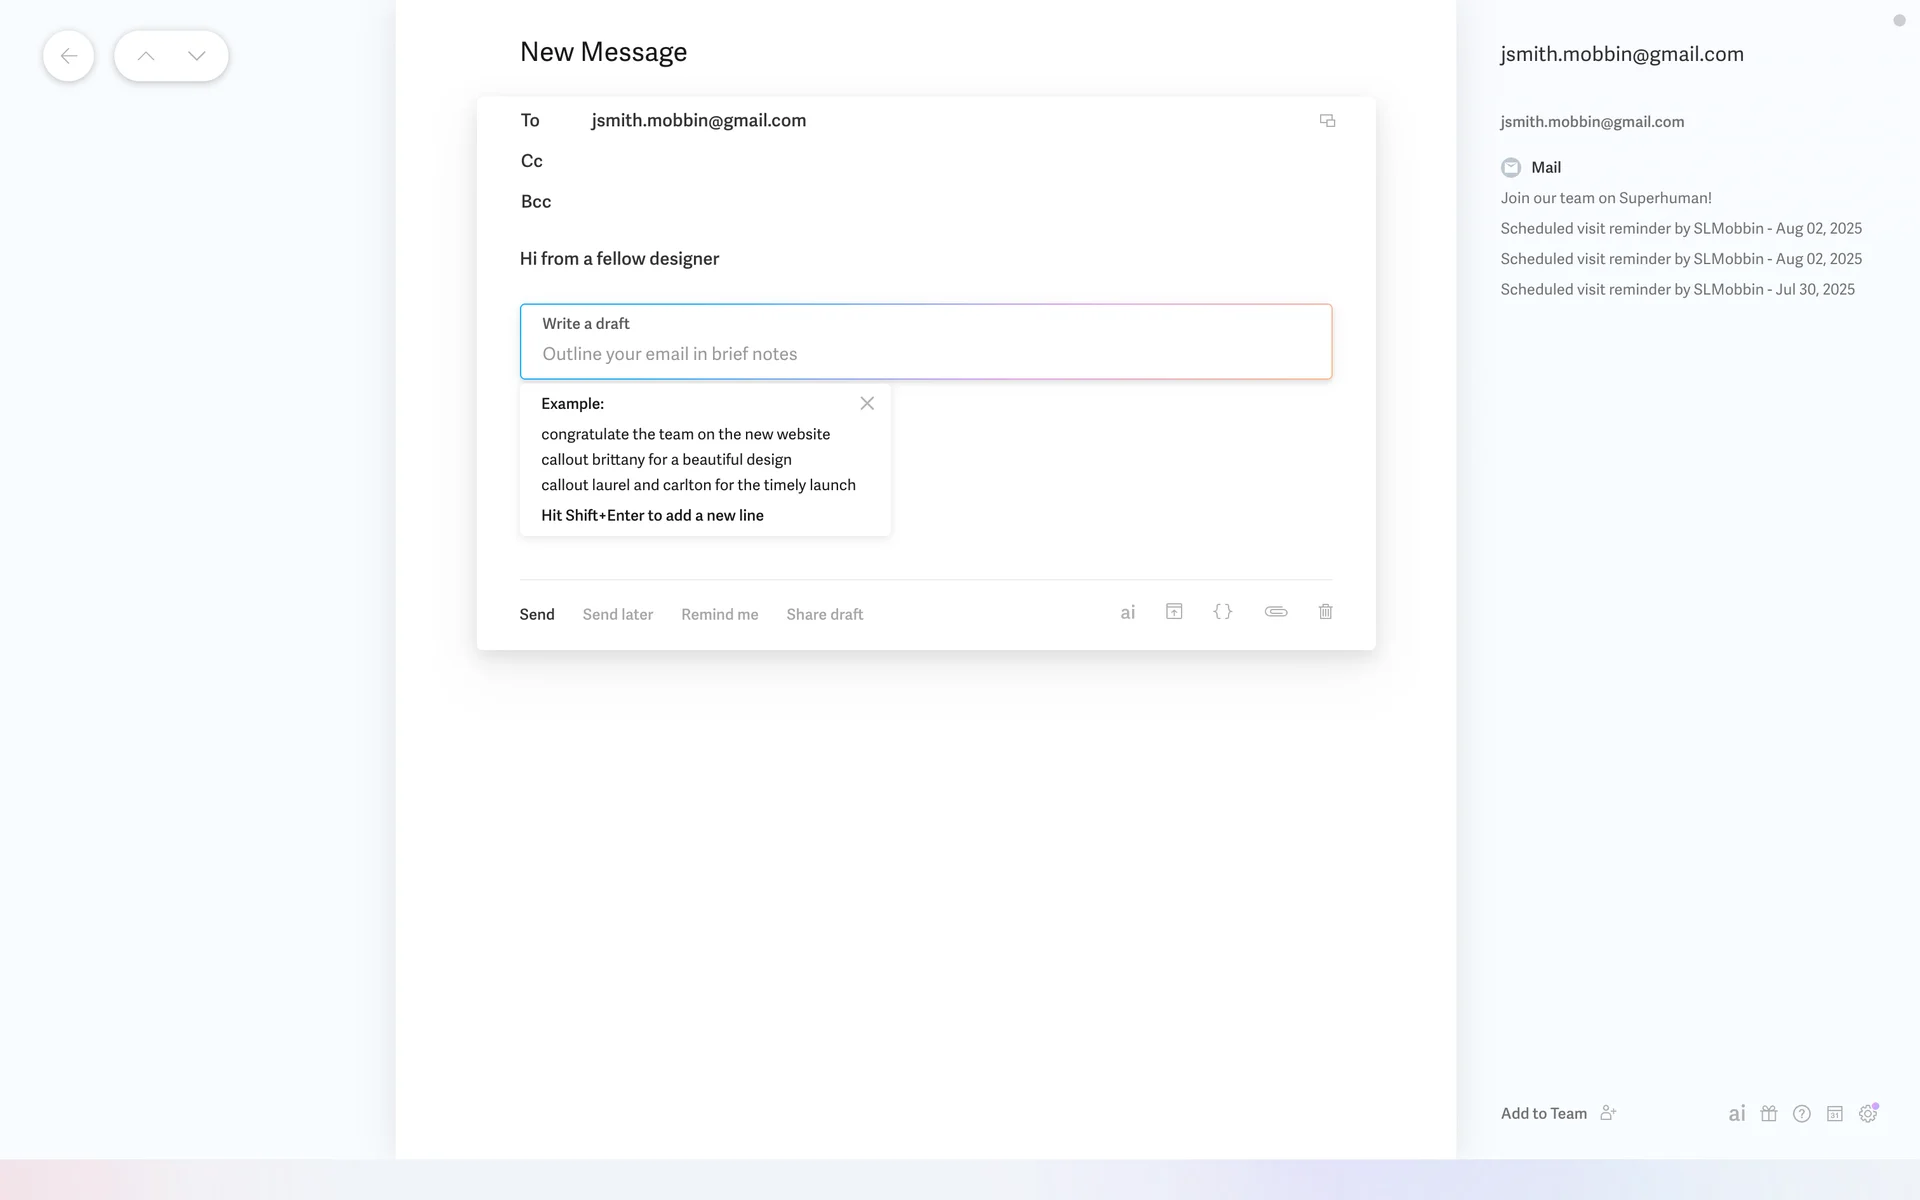Focus the Write a draft input field
Viewport: 1920px width, 1200px height.
click(x=925, y=354)
